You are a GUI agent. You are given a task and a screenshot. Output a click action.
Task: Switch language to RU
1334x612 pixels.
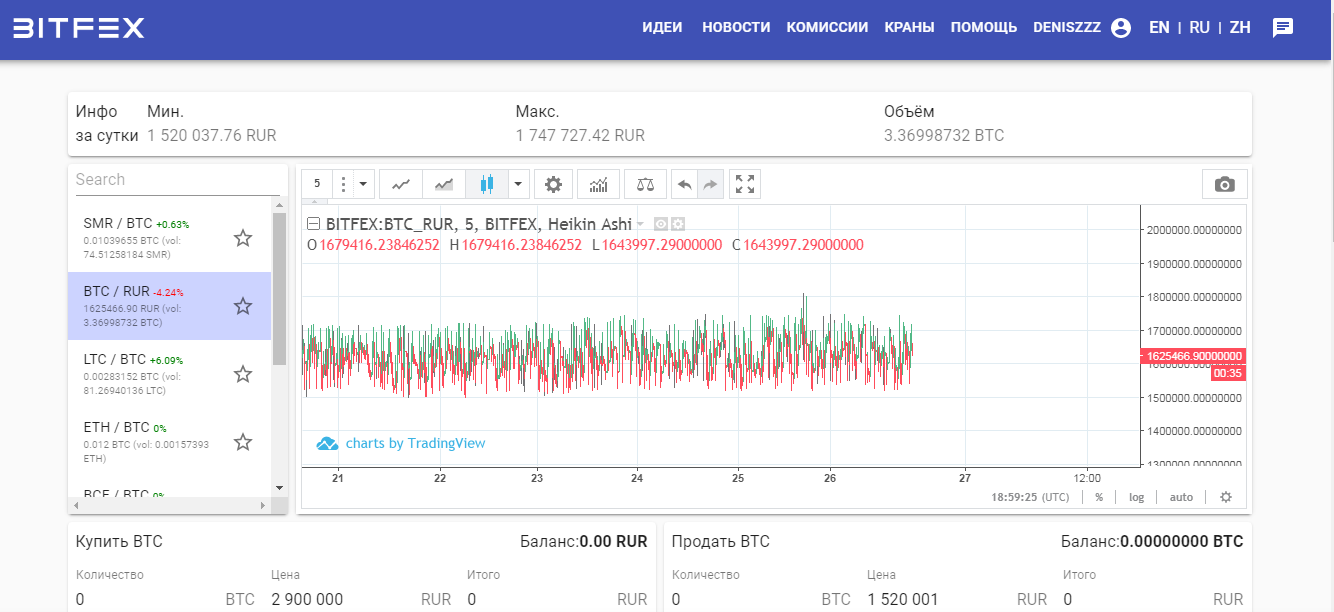pos(1200,28)
